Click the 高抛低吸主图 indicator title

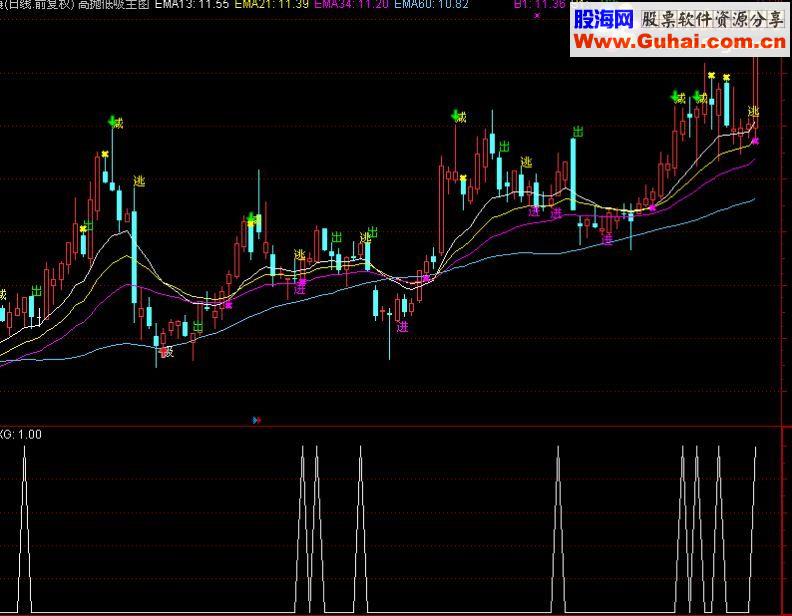coord(114,5)
